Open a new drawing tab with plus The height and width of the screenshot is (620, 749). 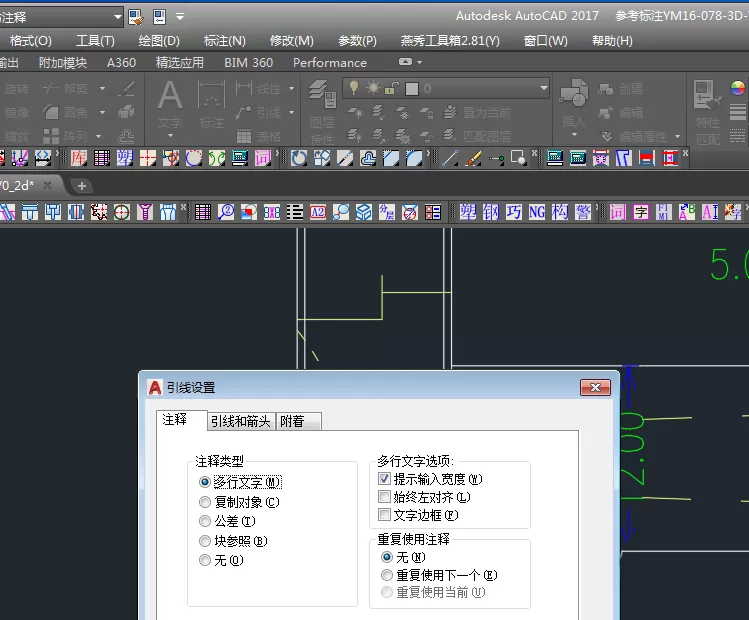[82, 186]
